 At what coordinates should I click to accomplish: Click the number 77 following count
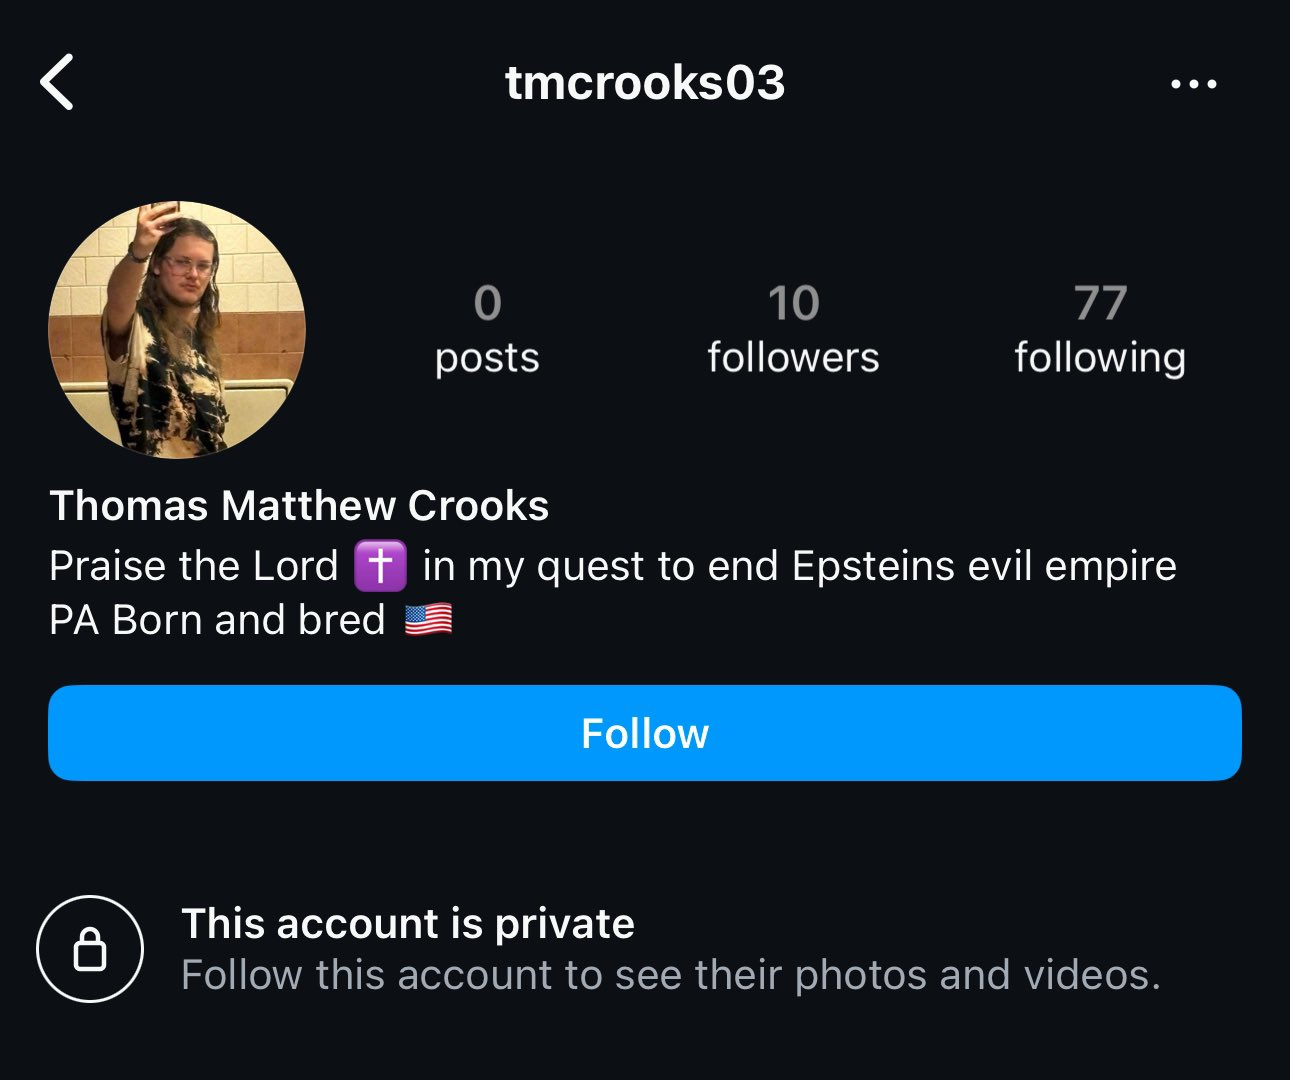pos(1100,303)
